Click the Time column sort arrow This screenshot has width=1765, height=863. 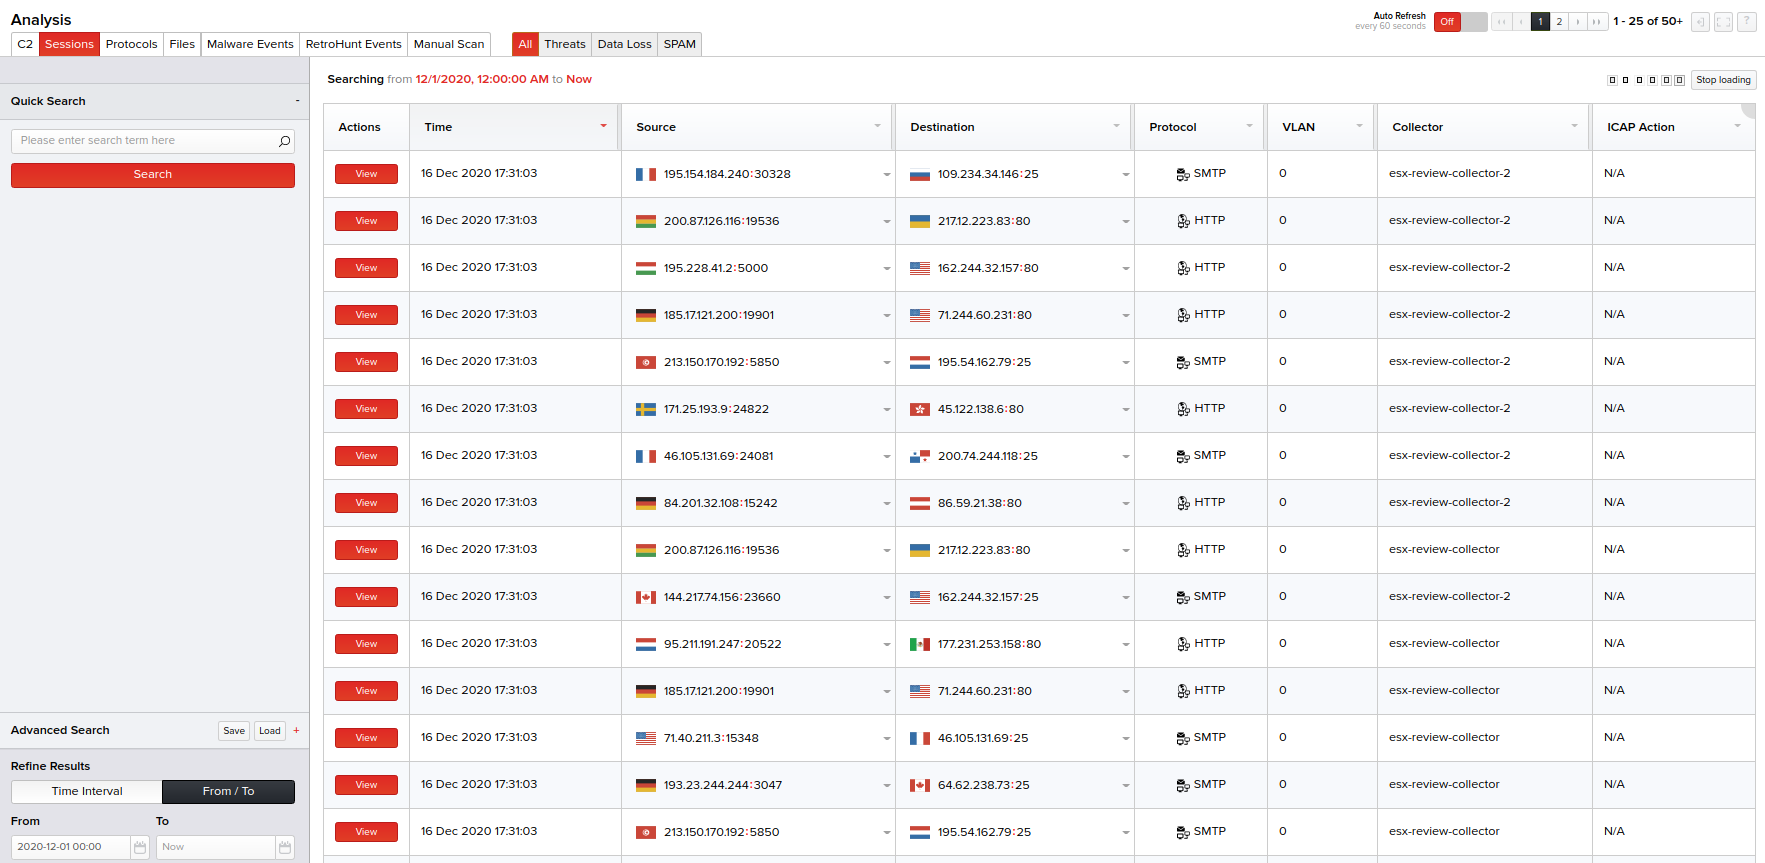click(x=603, y=126)
